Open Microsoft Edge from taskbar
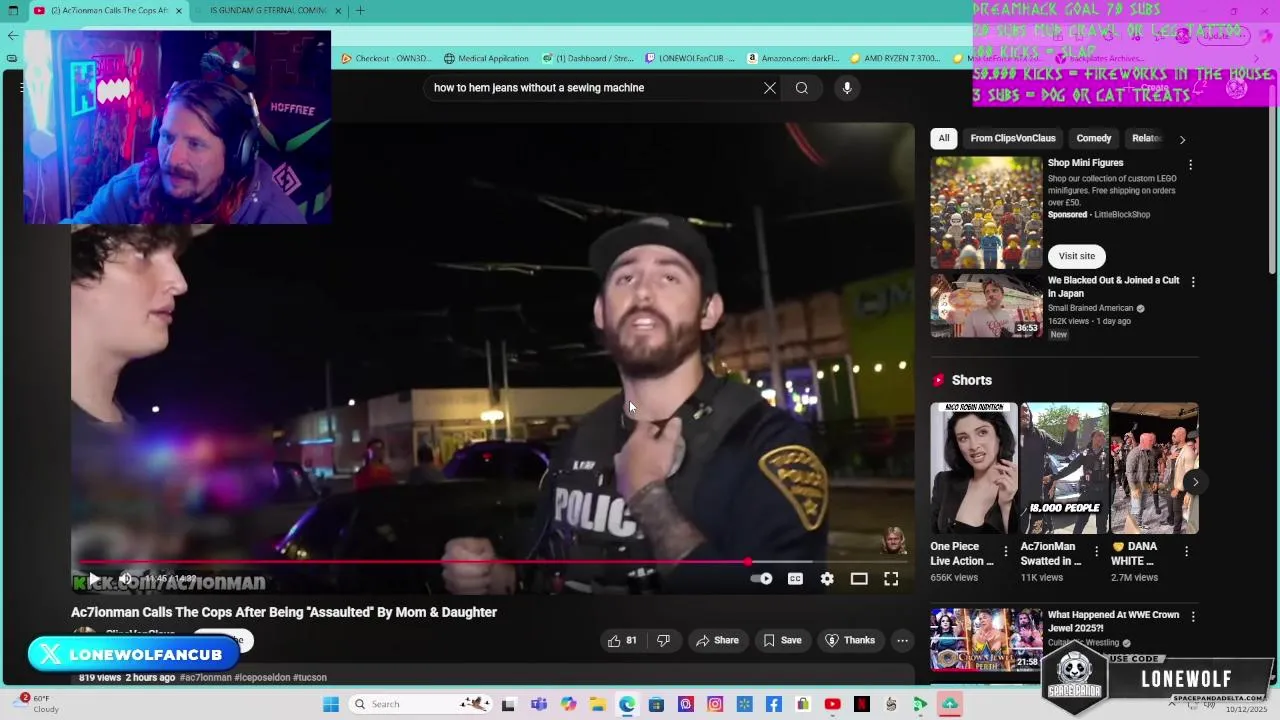The image size is (1280, 720). click(627, 704)
